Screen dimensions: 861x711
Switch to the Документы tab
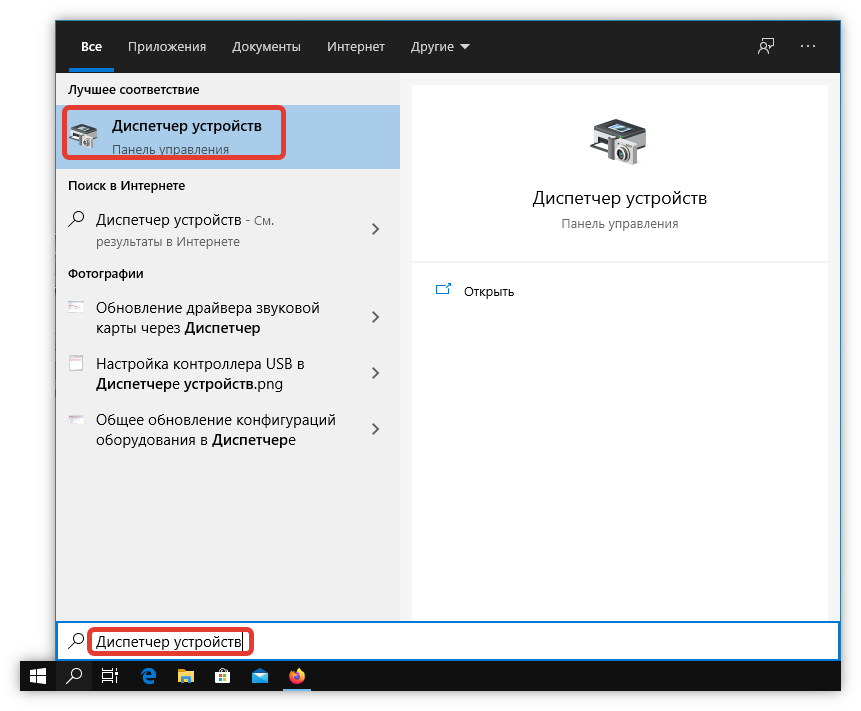(266, 47)
